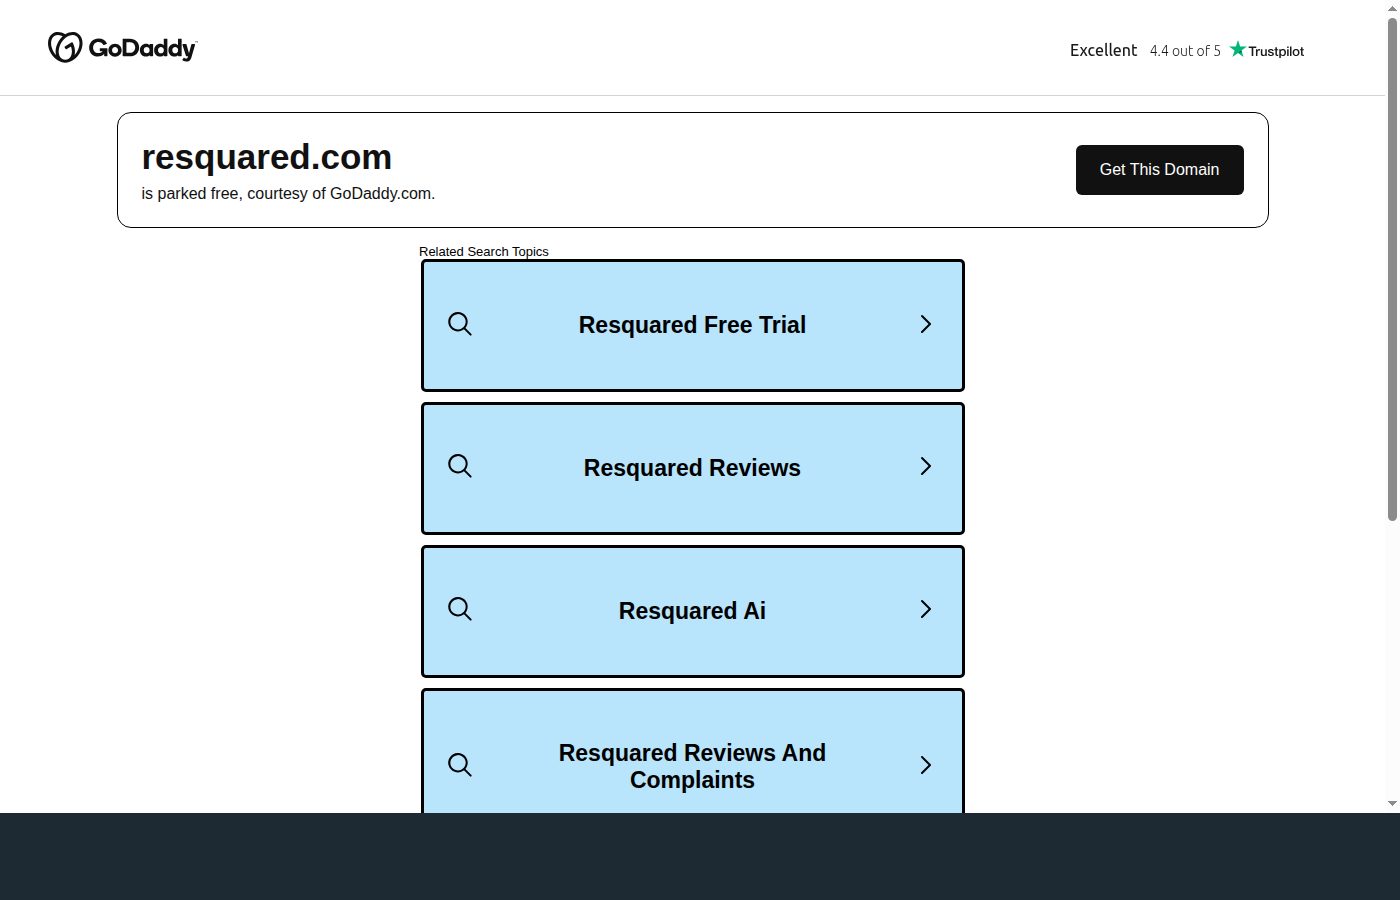Click search icon beside Resquared Ai
The image size is (1400, 900).
pos(460,609)
